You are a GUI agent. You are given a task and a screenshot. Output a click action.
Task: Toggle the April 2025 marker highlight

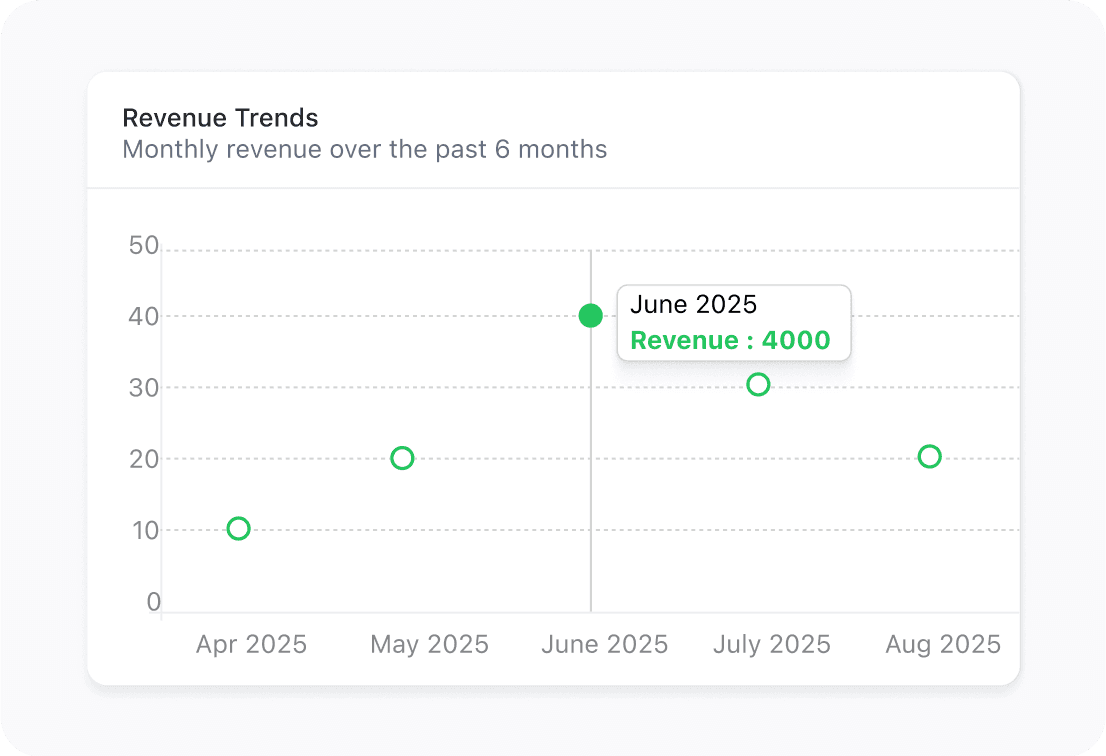click(238, 528)
